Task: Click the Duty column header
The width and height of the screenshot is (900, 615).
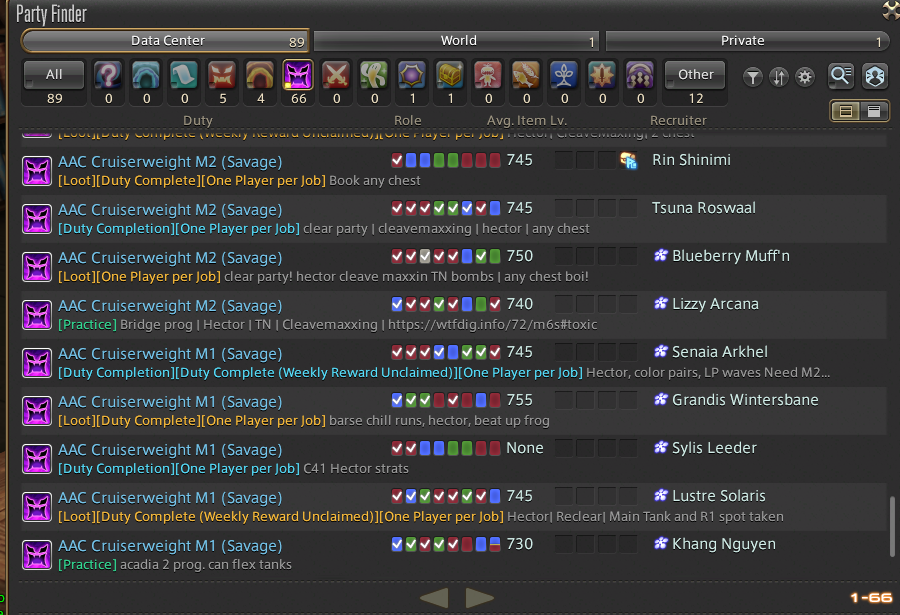Action: point(197,120)
